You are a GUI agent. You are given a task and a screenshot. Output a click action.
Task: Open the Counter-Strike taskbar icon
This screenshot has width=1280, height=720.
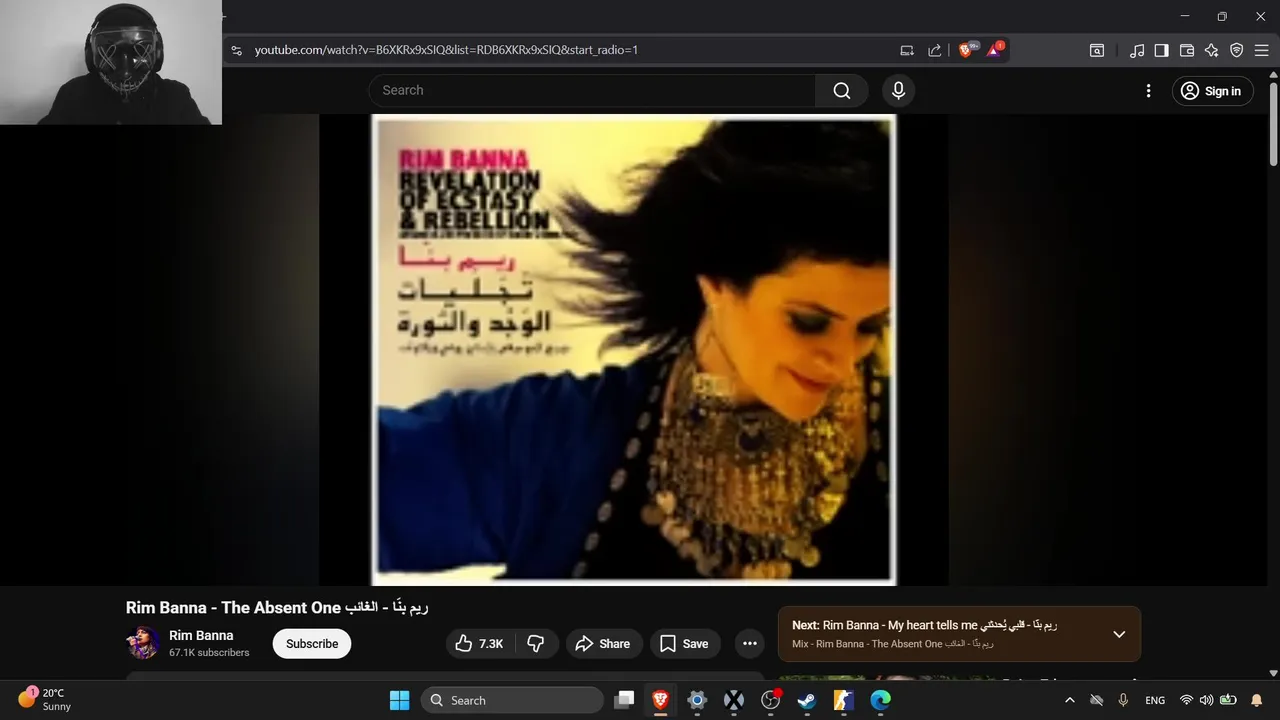point(843,700)
